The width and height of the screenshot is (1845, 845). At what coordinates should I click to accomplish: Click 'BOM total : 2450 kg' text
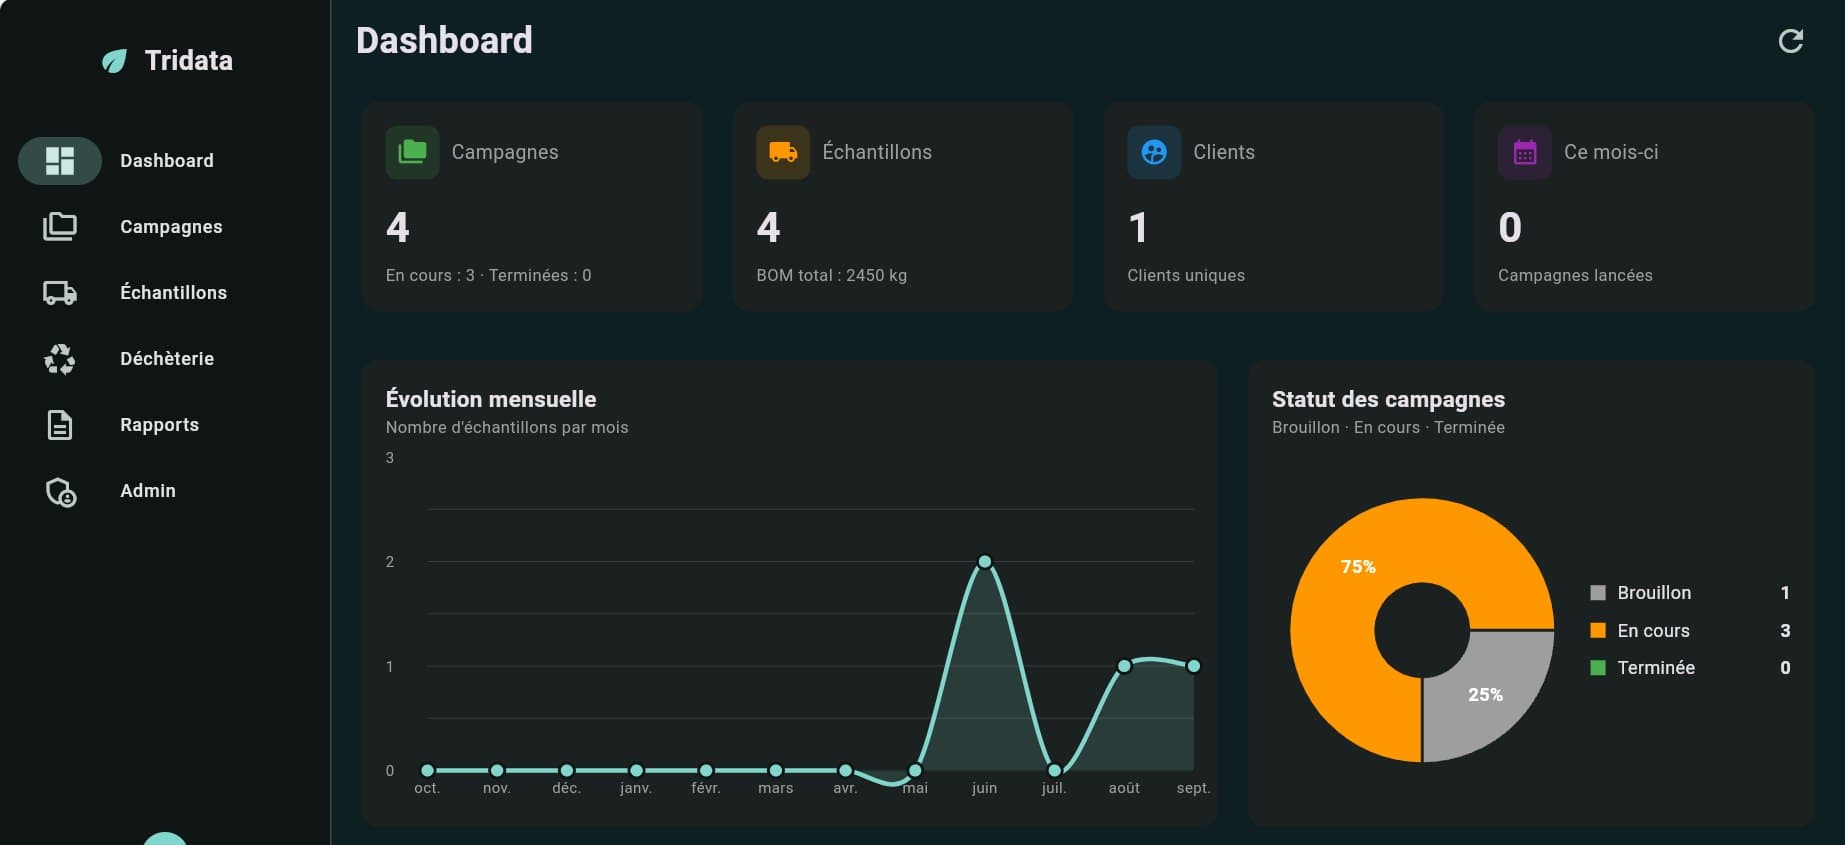tap(832, 275)
